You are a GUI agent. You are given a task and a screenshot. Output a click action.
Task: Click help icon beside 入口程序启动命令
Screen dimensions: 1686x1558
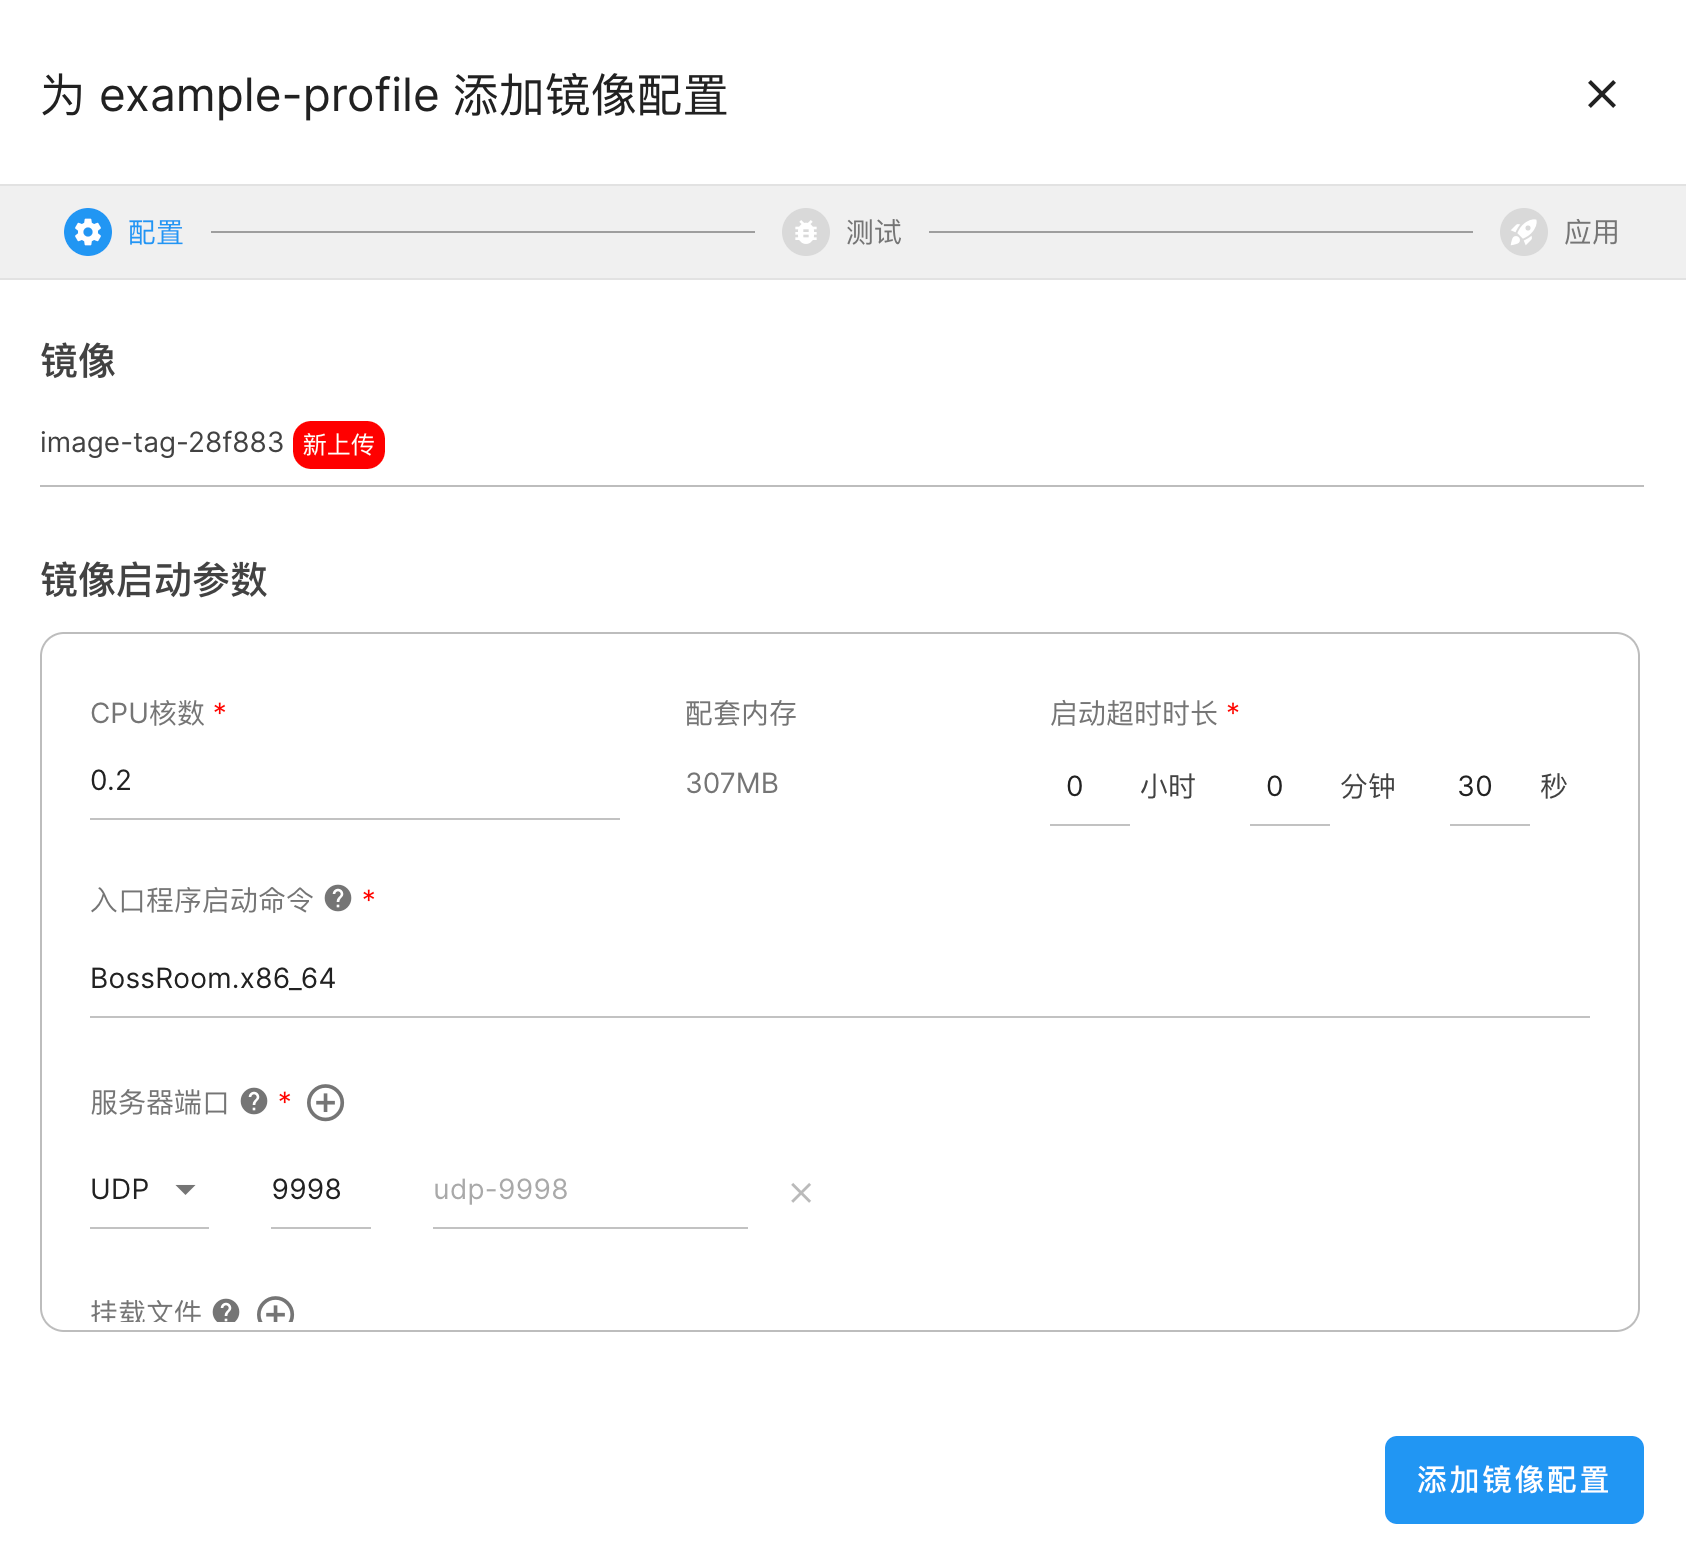click(338, 898)
